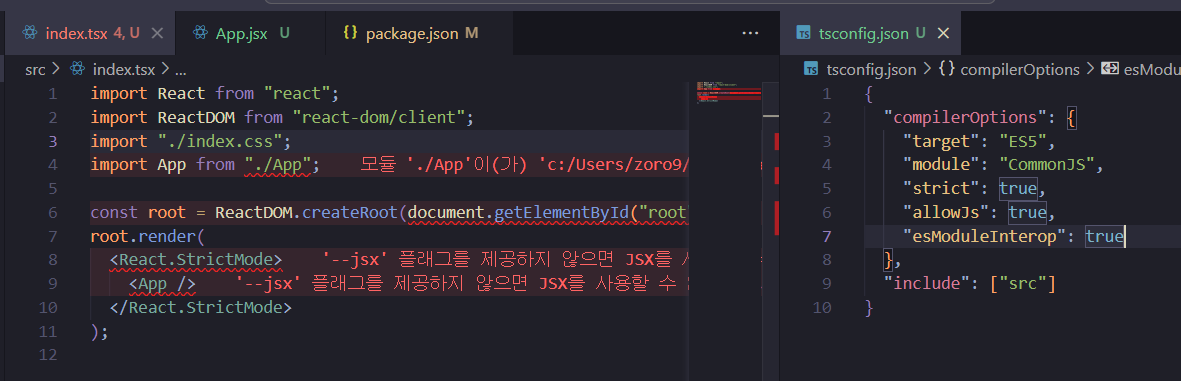Click the <App /> JSX element
This screenshot has height=381, width=1181.
163,285
